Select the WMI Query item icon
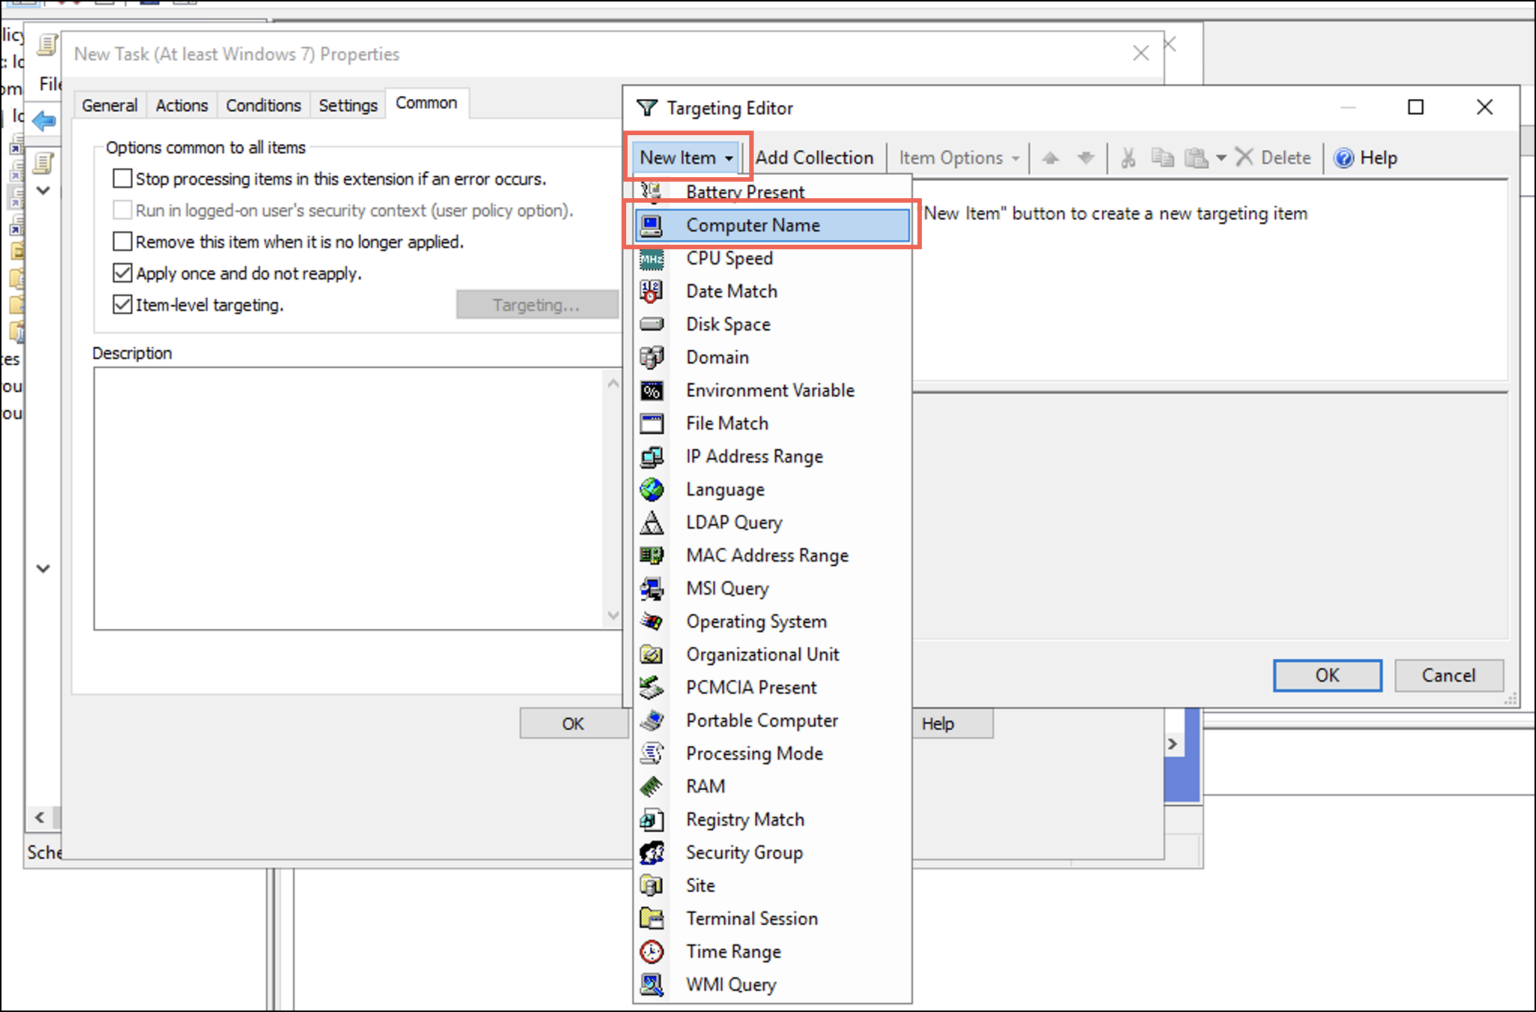The image size is (1536, 1012). 652,984
